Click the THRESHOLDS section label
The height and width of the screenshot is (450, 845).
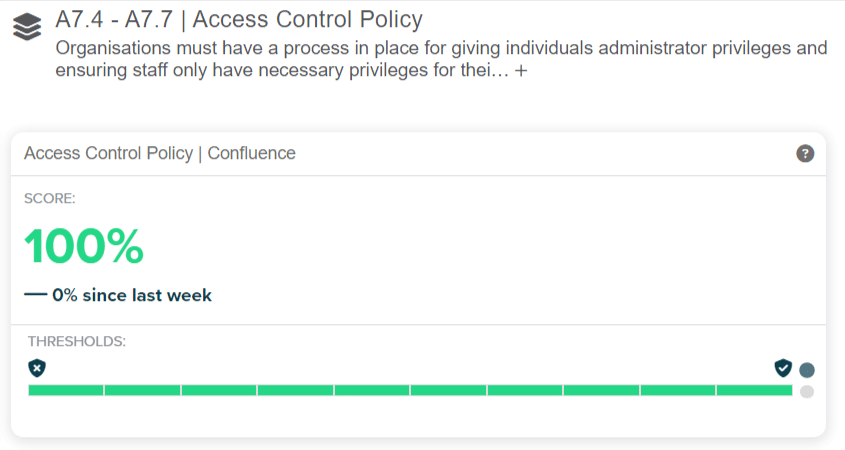[76, 341]
